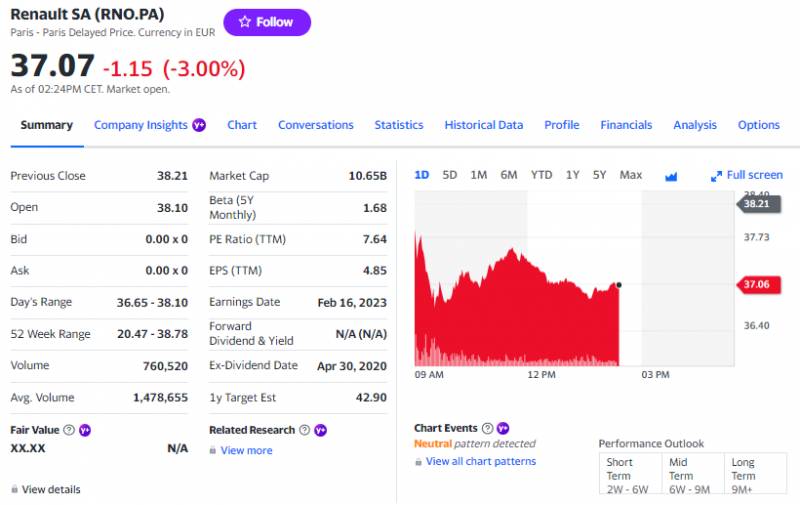Click the Earnings Date value Feb 16, 2023
The width and height of the screenshot is (800, 505).
tap(352, 302)
